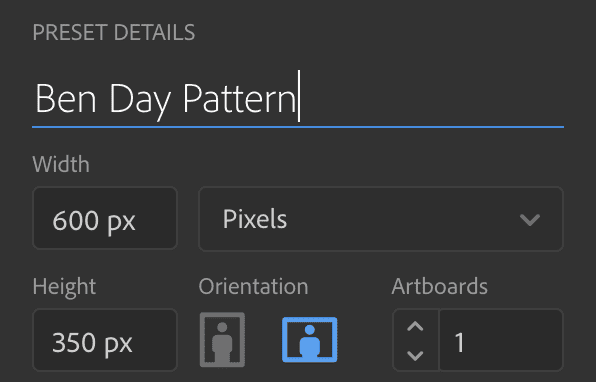
Task: Open the Pixels units dropdown
Action: pyautogui.click(x=380, y=219)
